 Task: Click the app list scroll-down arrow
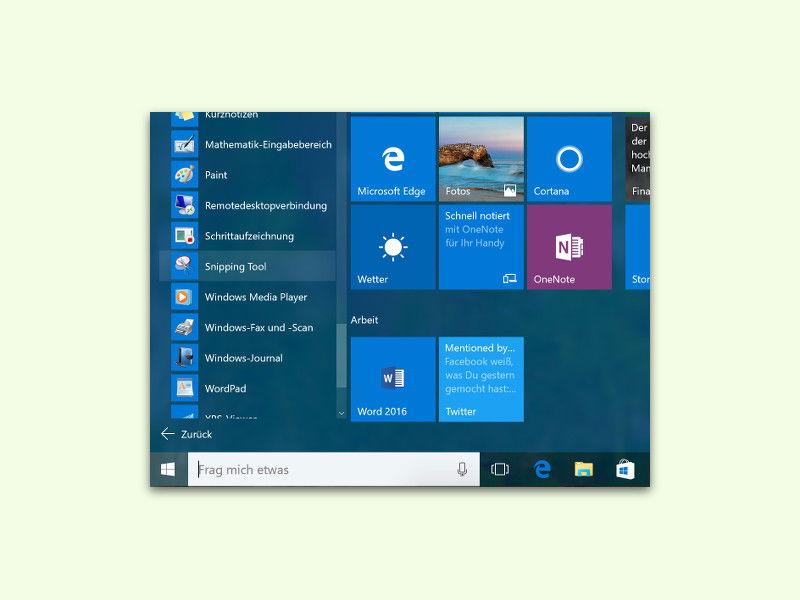341,413
